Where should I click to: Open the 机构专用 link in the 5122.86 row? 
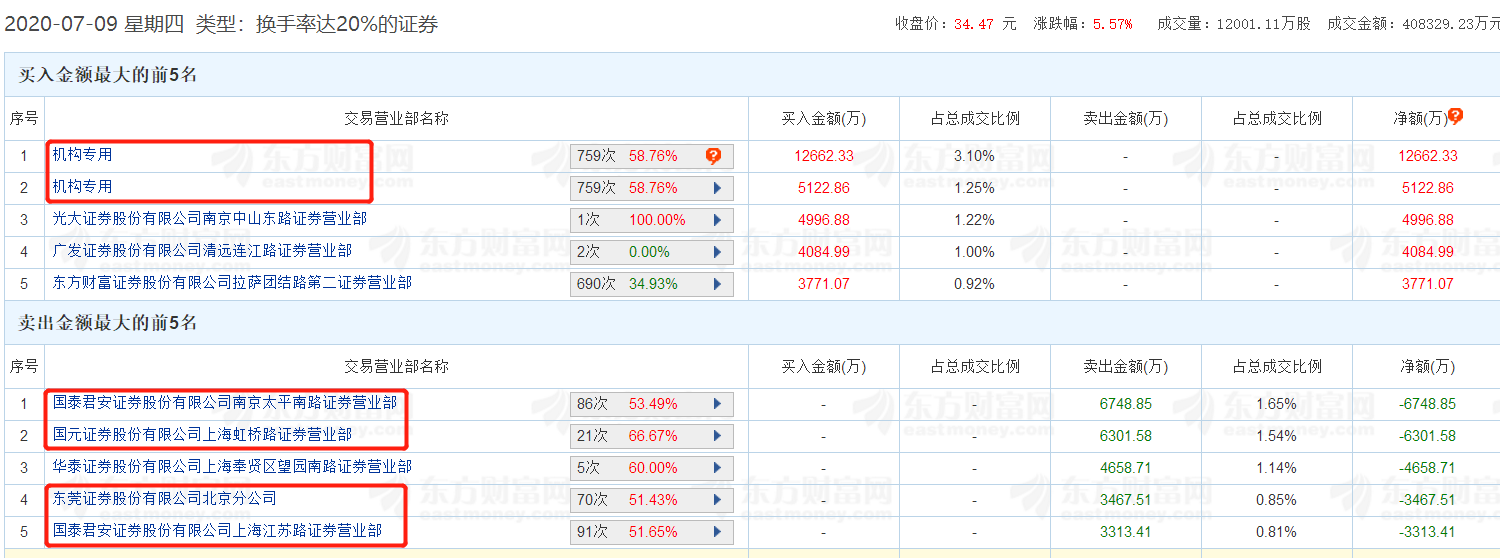(82, 187)
